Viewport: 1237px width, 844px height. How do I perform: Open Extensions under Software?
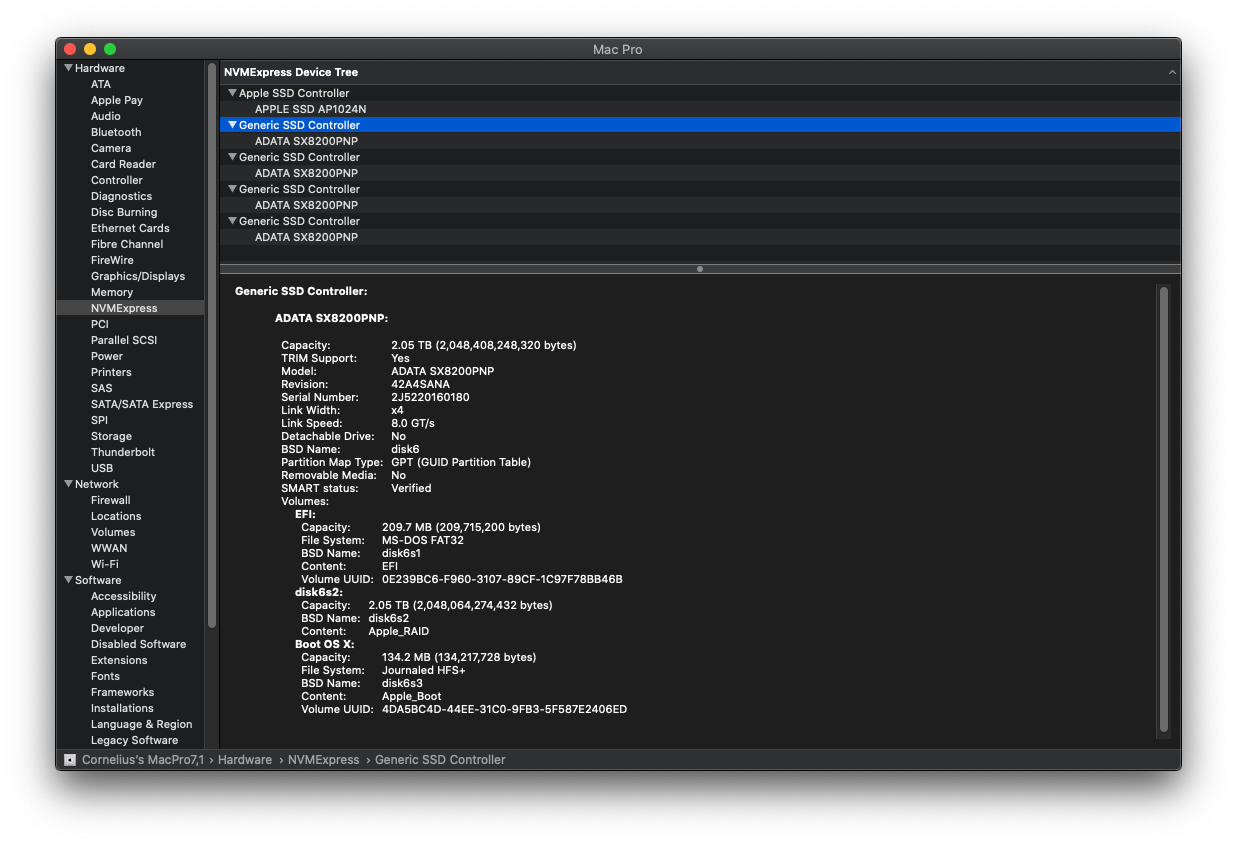pos(119,660)
